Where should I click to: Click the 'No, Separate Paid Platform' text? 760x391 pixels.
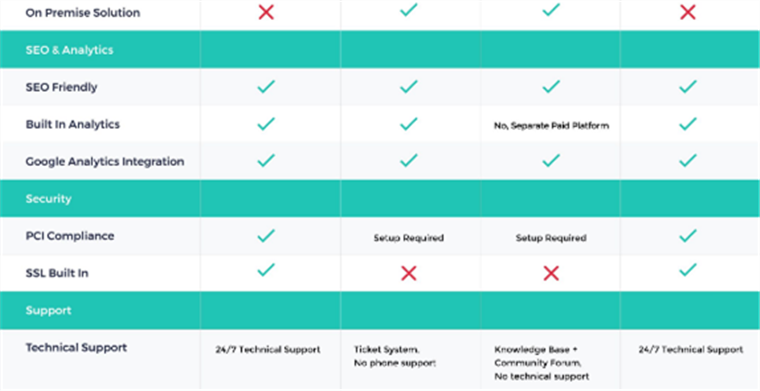(551, 126)
